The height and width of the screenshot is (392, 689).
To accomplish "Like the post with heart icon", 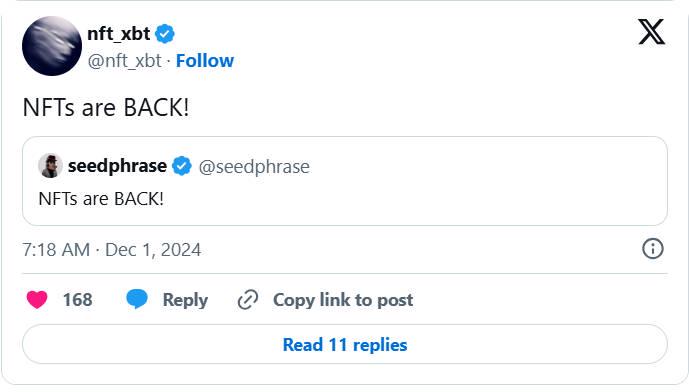I will point(37,300).
